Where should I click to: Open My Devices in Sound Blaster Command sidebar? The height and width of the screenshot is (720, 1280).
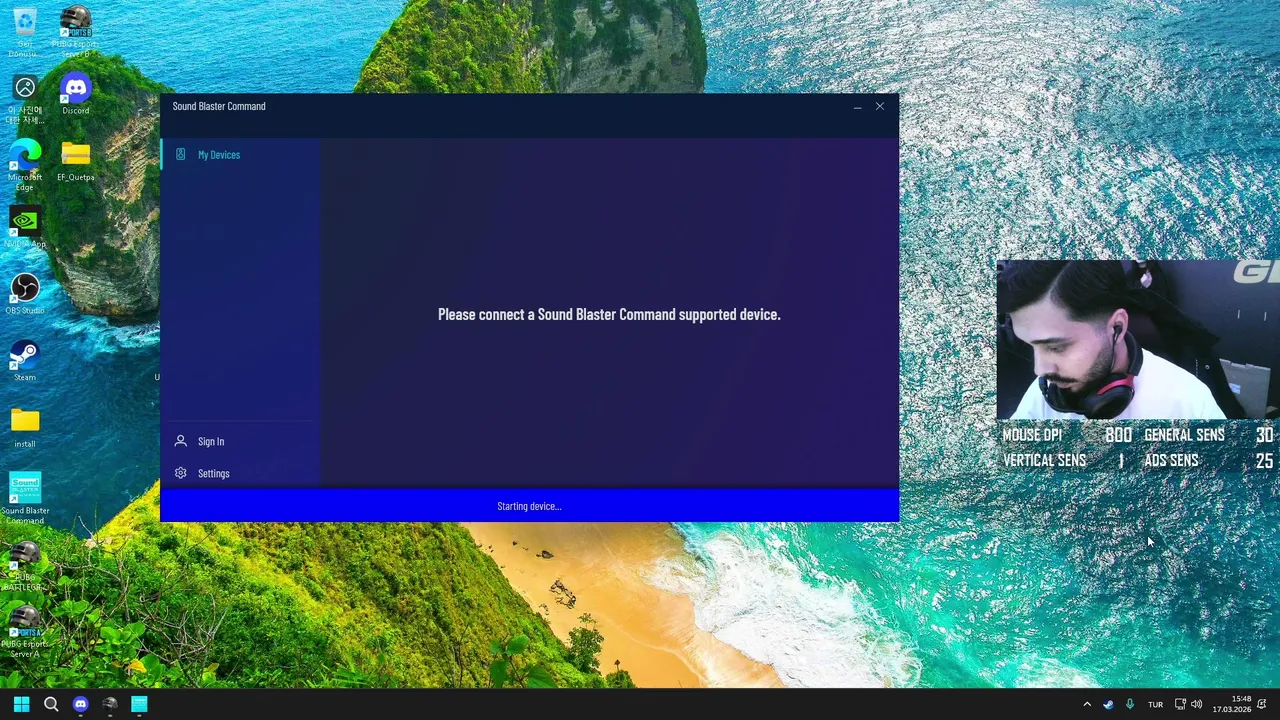pyautogui.click(x=240, y=155)
